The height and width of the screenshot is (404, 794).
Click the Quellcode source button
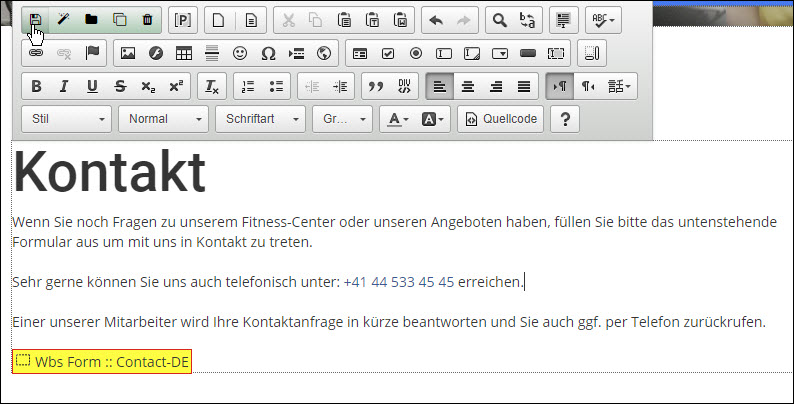tap(501, 119)
